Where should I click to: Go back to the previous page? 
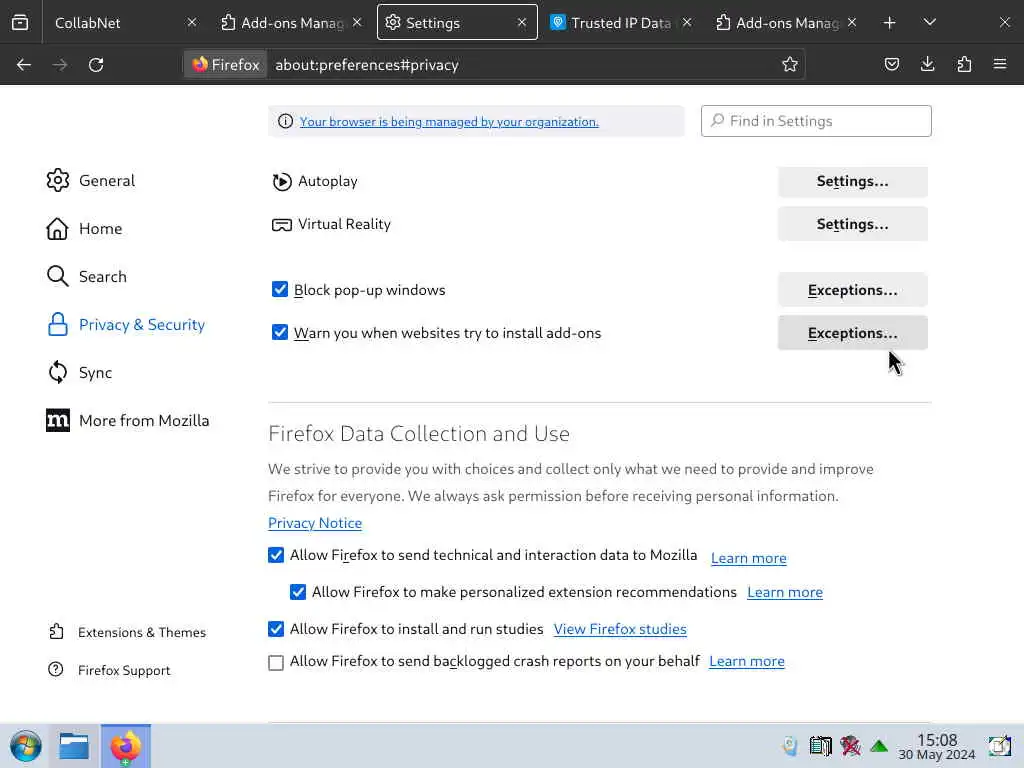click(x=24, y=65)
